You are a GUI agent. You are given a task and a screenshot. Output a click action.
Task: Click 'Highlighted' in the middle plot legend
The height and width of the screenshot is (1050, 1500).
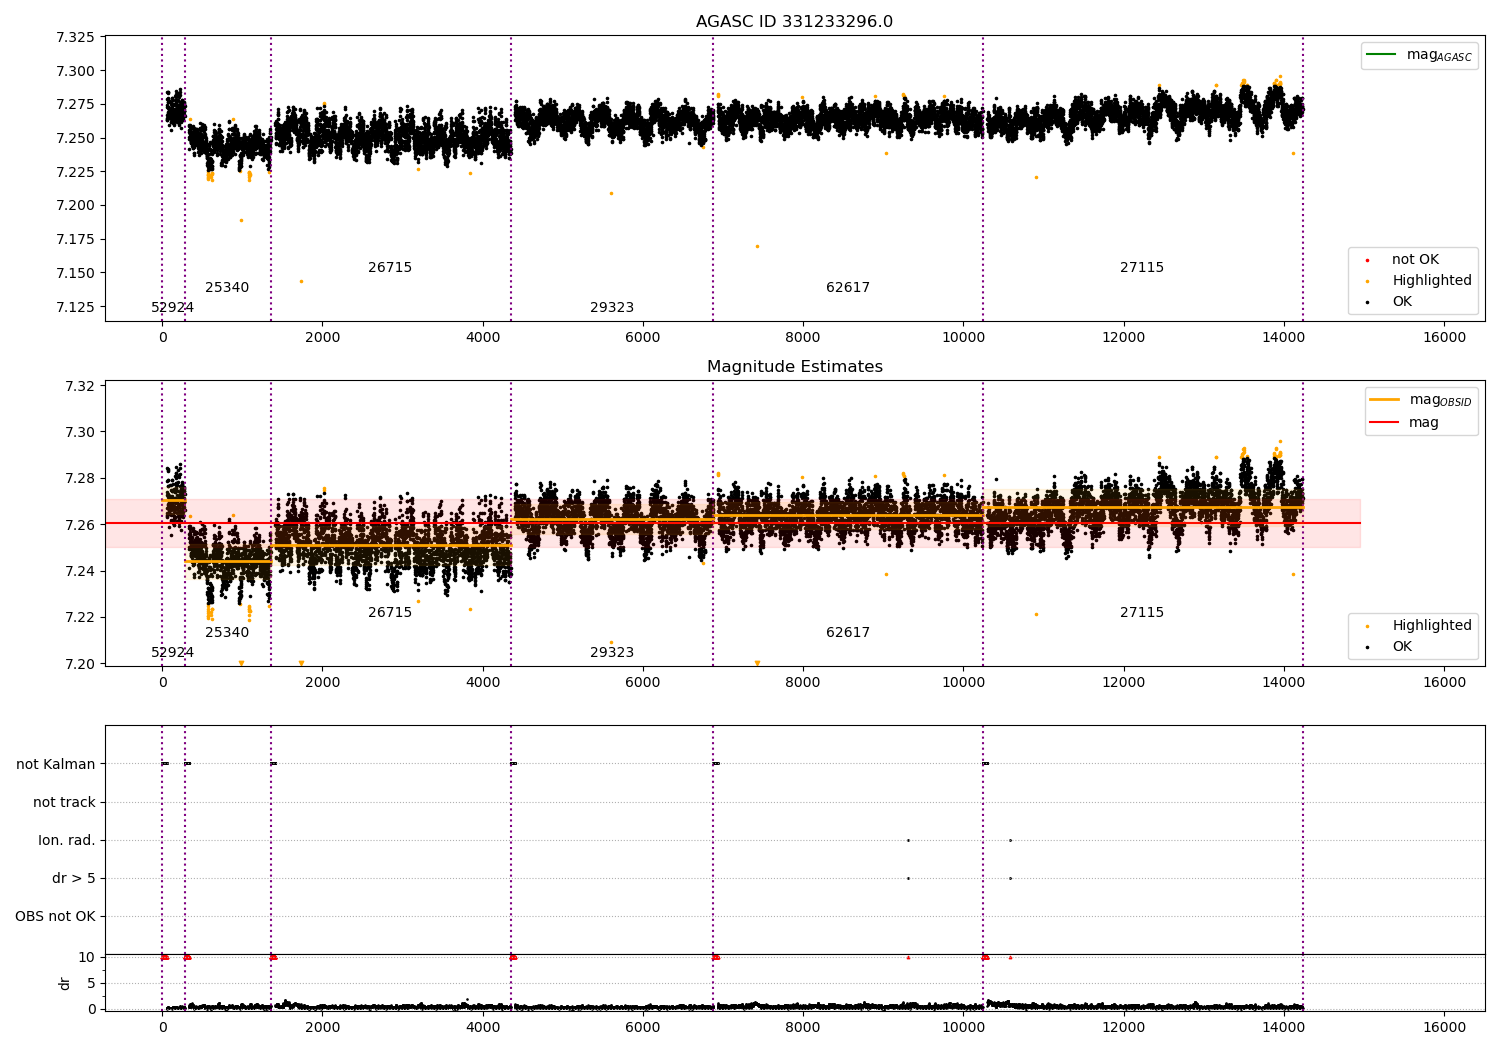1420,626
